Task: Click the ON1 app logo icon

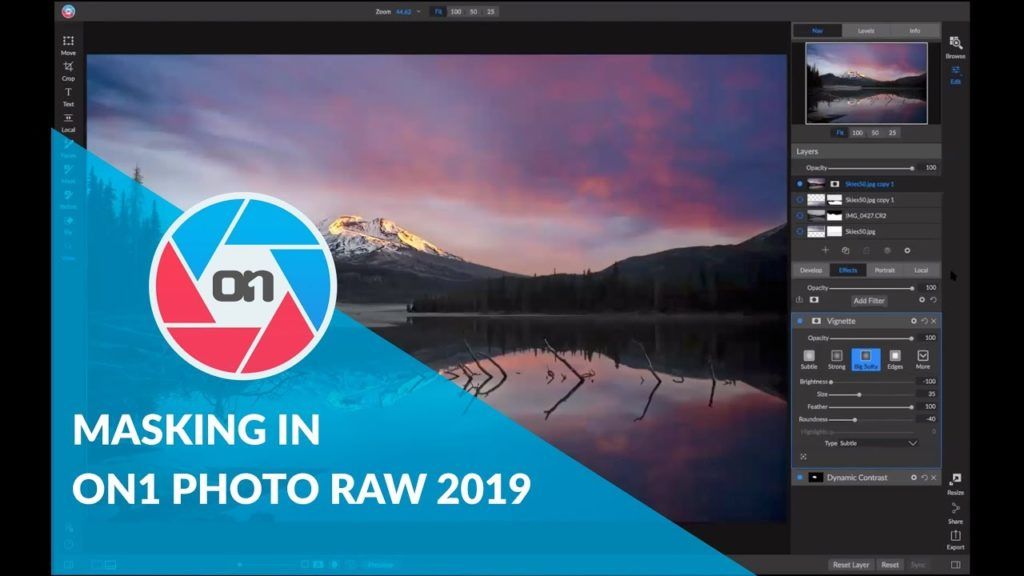Action: 68,11
